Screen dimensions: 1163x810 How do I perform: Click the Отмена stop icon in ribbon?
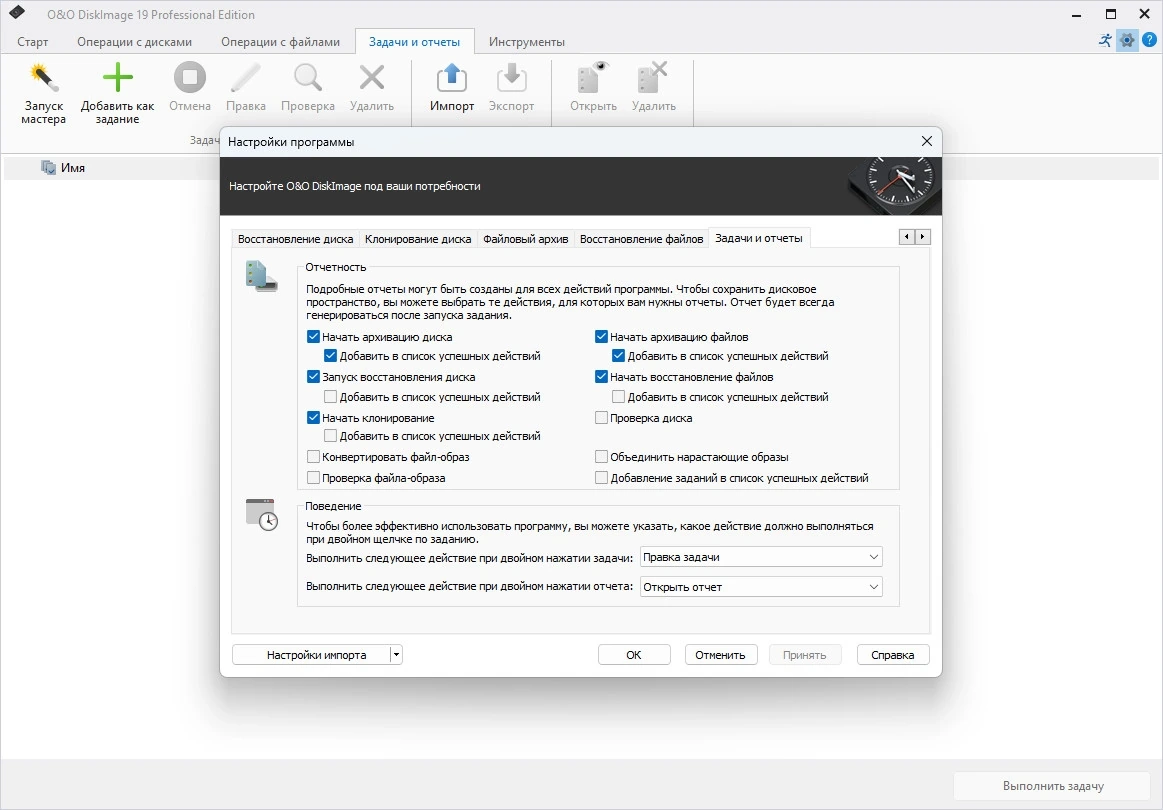[x=190, y=77]
